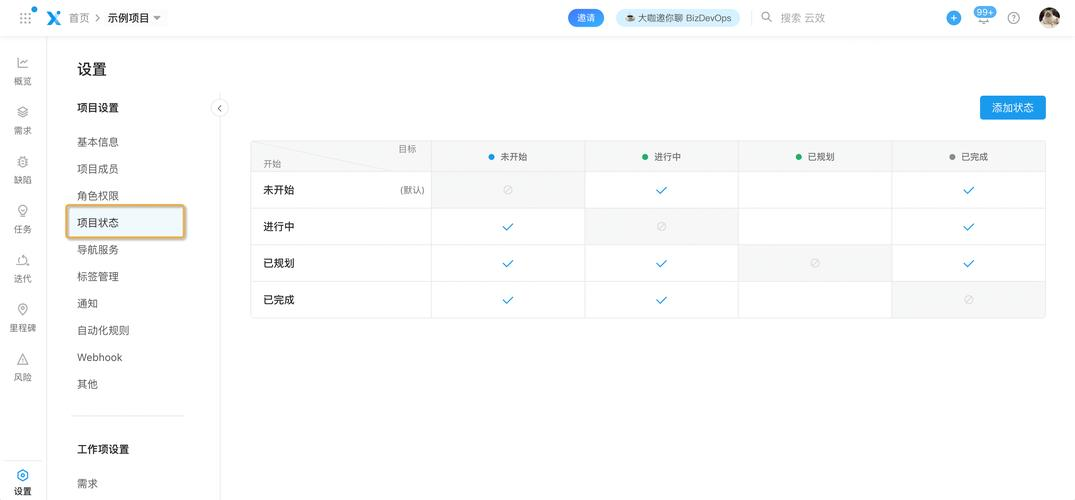
Task: Select 自动化规则 settings item
Action: tap(104, 330)
